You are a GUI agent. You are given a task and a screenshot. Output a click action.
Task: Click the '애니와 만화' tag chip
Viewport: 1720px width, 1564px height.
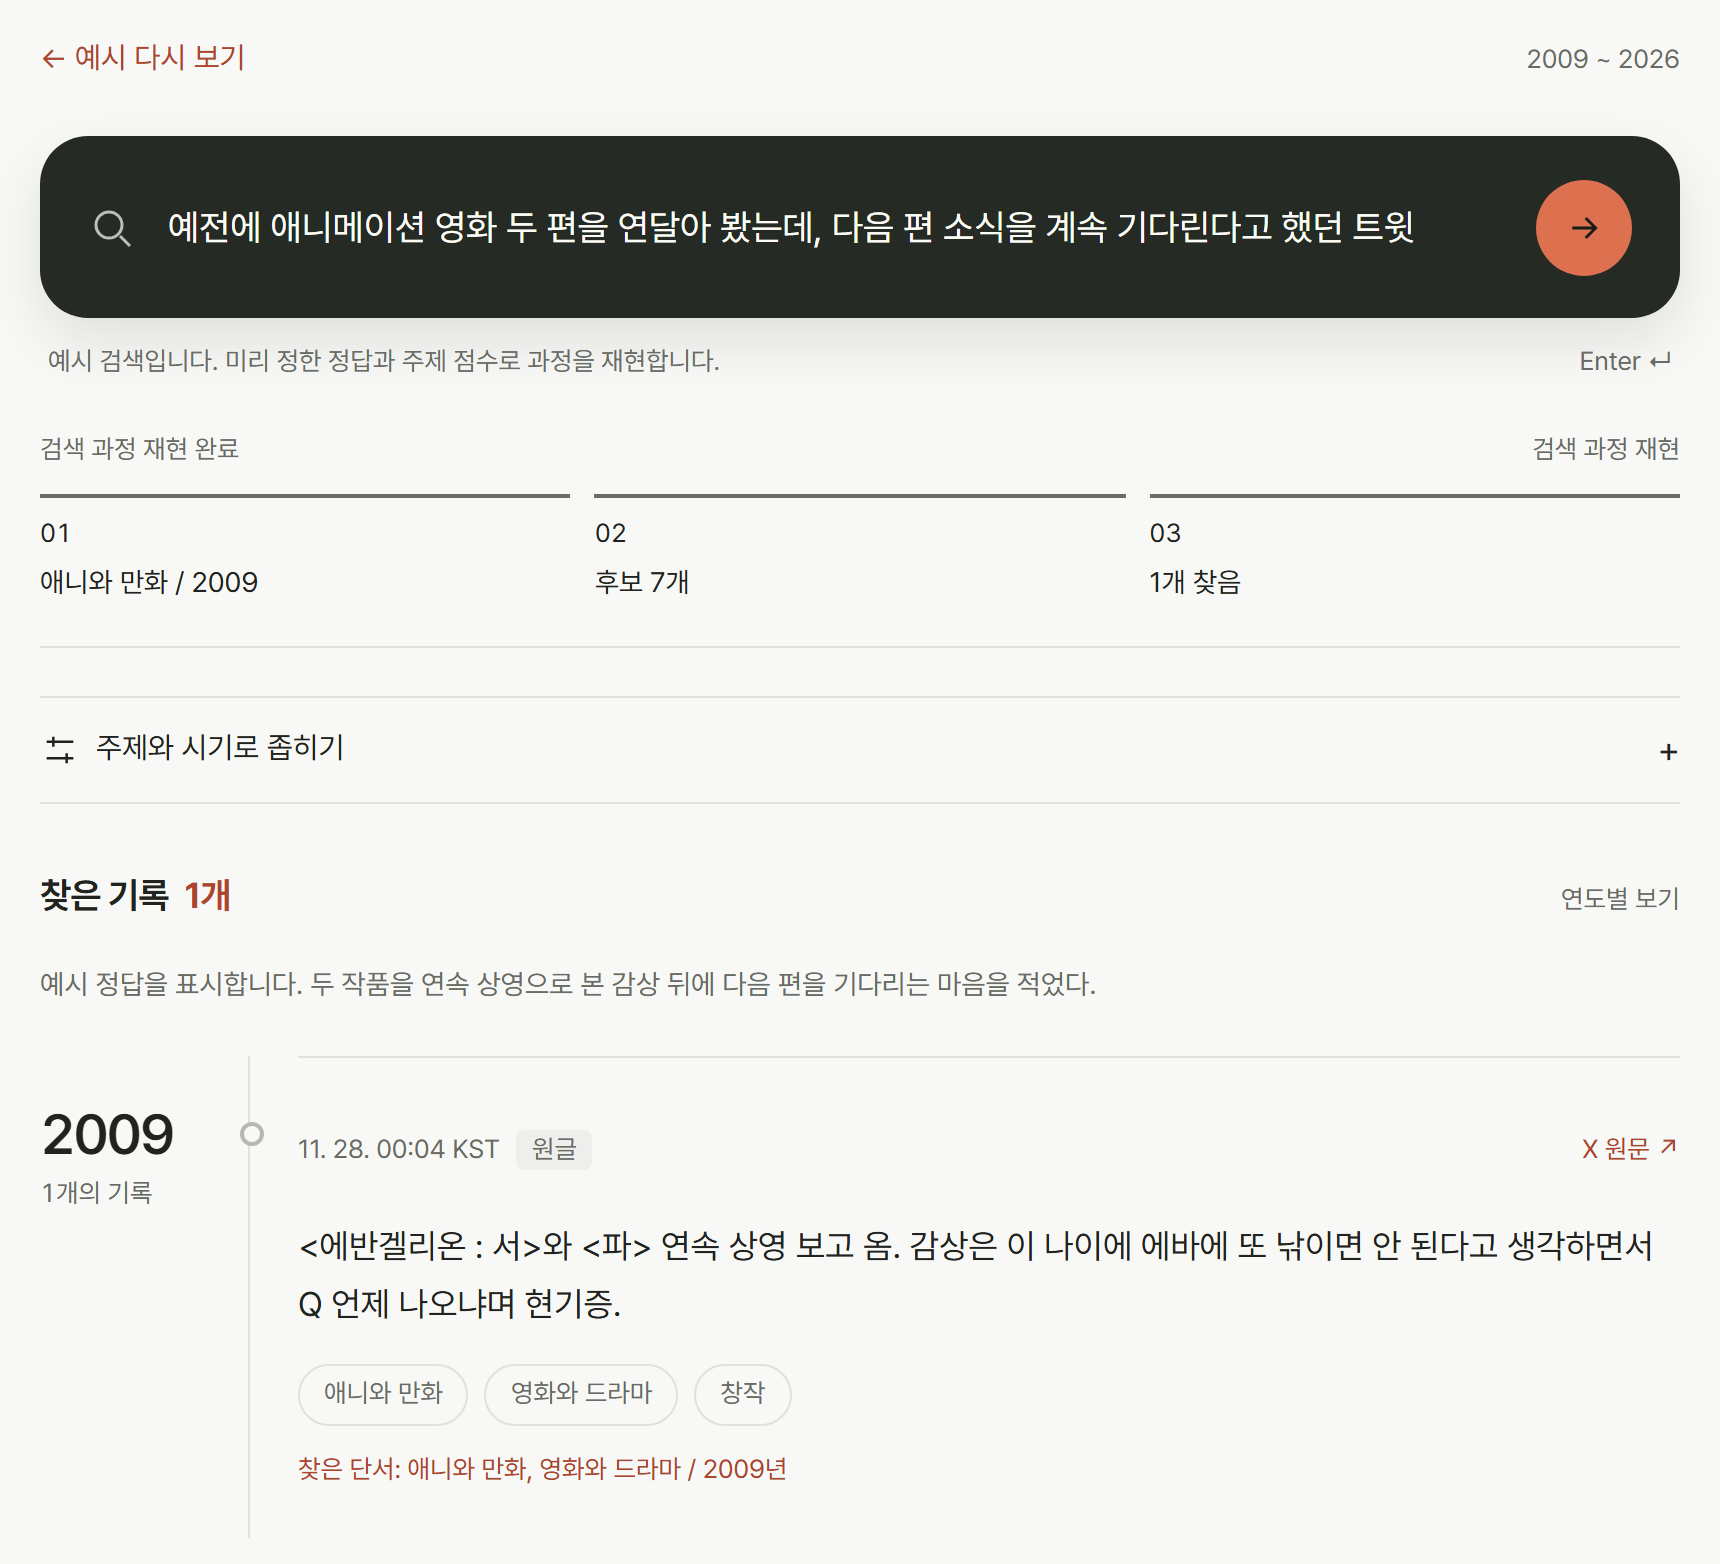coord(383,1394)
